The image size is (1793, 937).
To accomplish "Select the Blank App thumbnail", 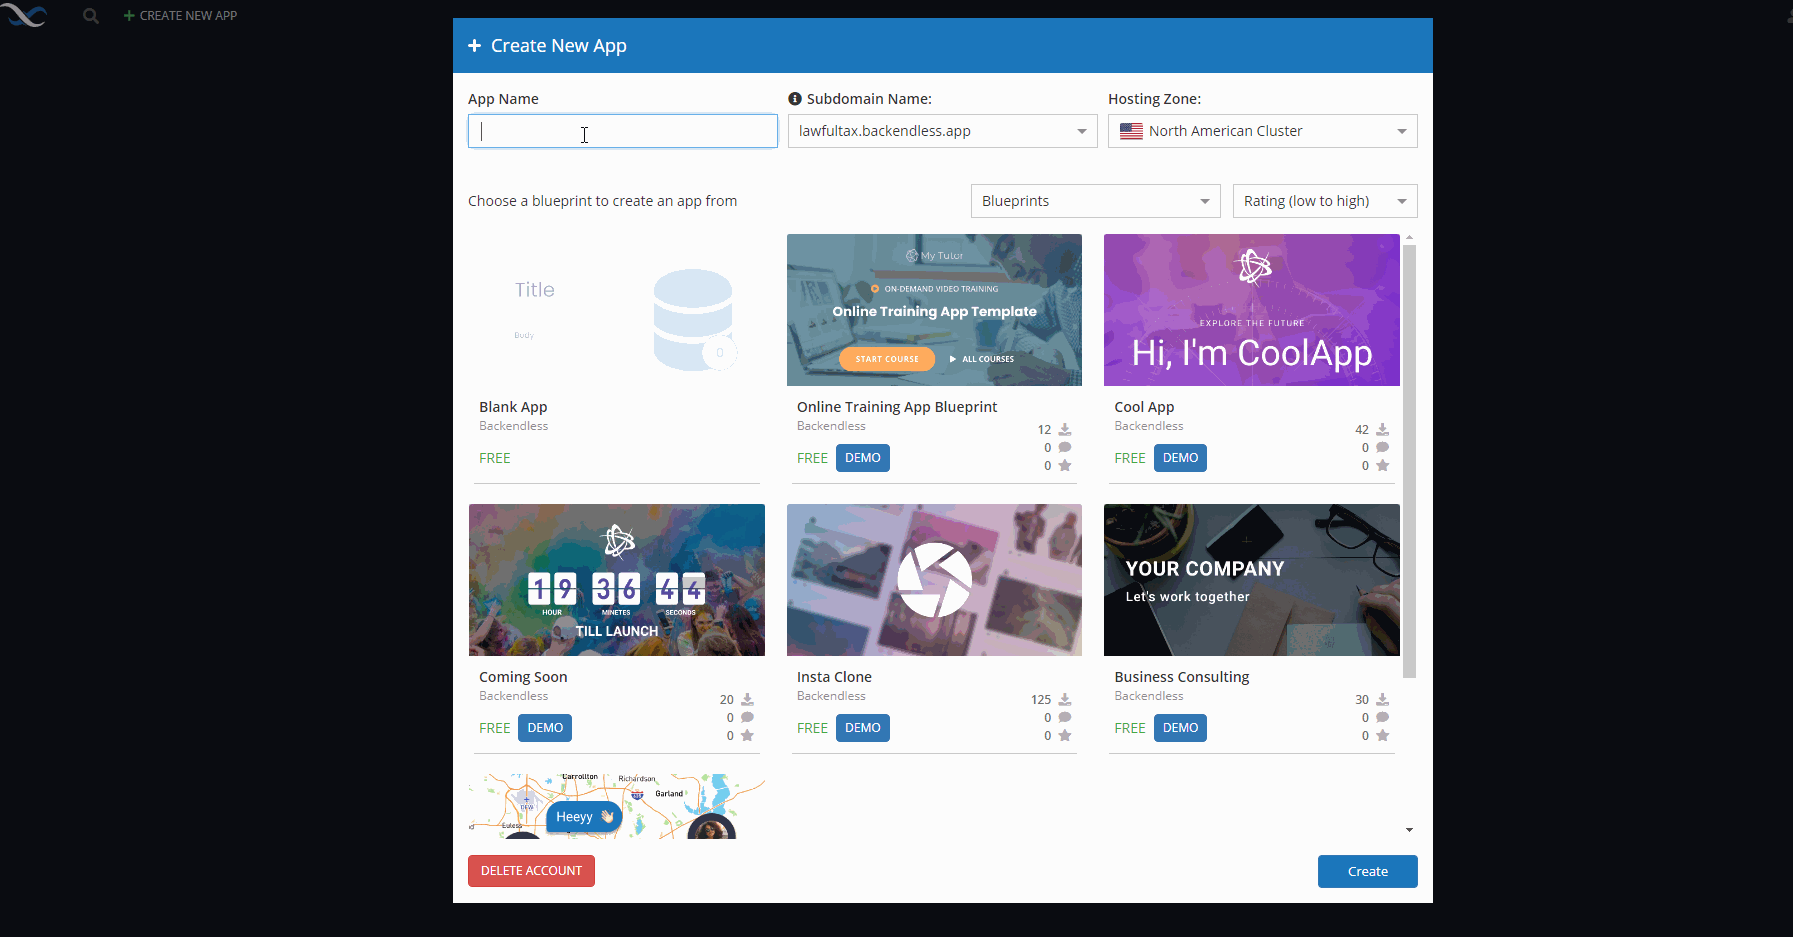I will [x=617, y=310].
